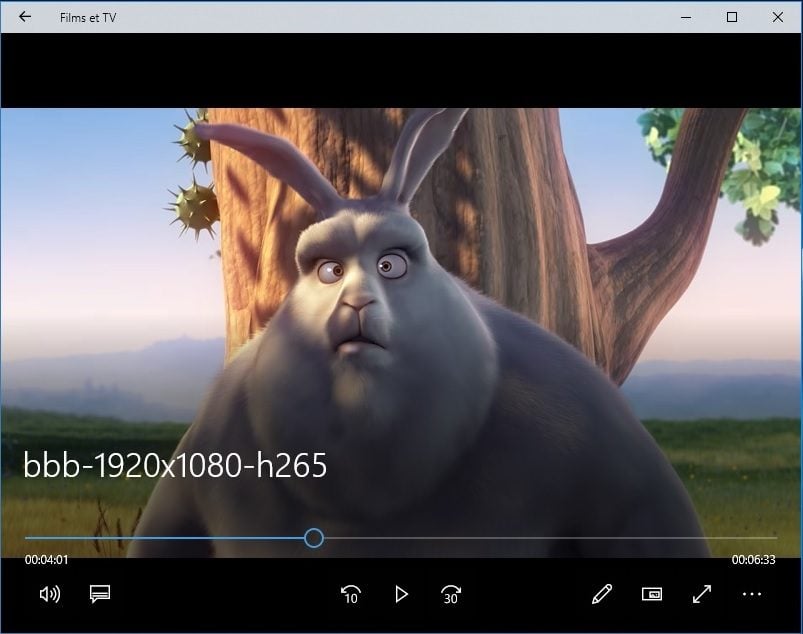The image size is (803, 634).
Task: Open more options ellipsis menu
Action: [752, 594]
